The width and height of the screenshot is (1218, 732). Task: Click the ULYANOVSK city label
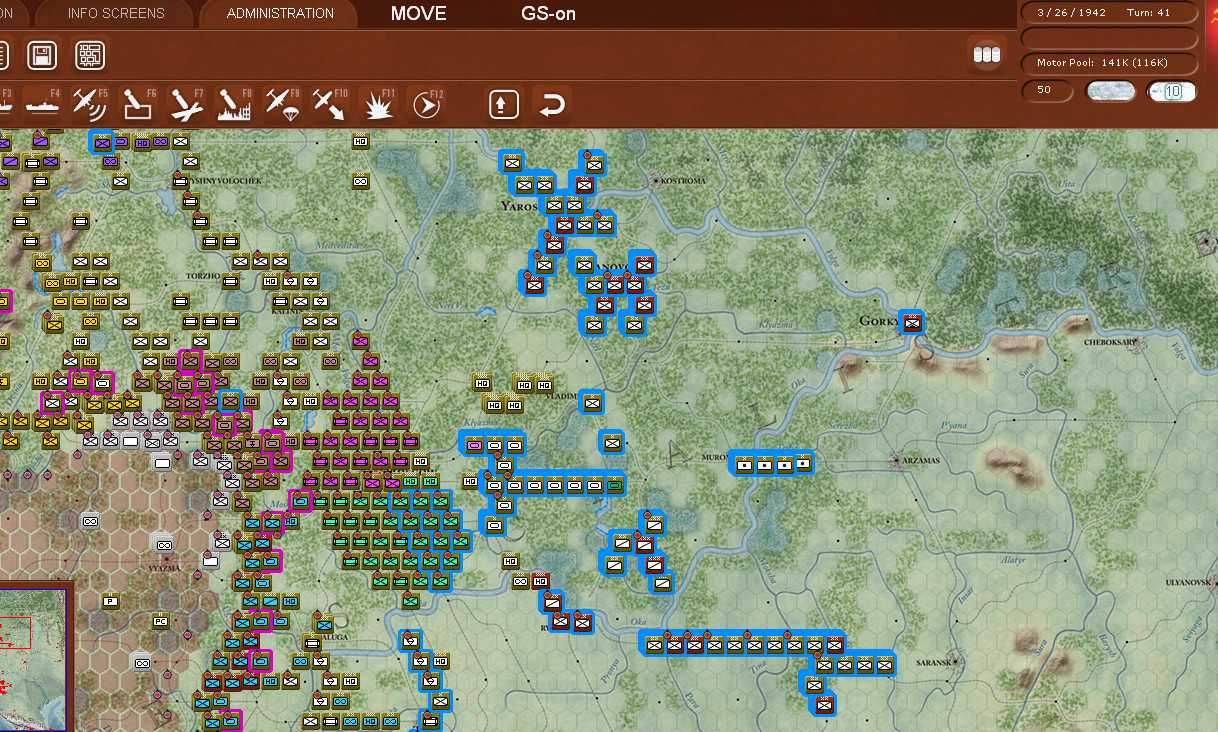(1190, 581)
